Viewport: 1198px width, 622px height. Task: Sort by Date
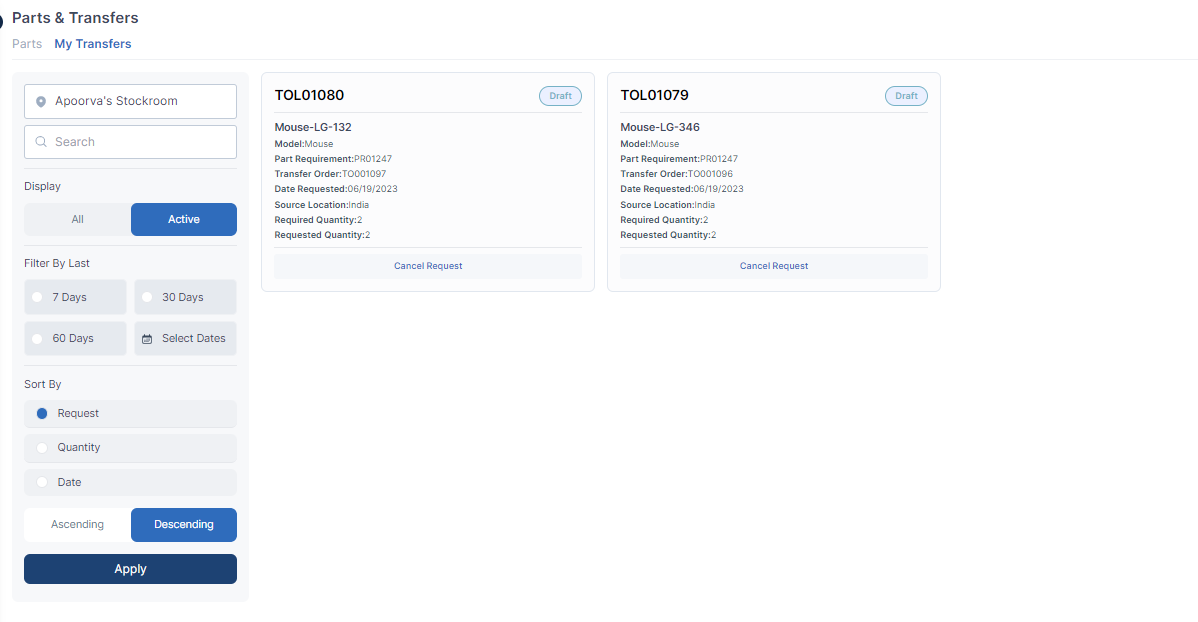[131, 482]
